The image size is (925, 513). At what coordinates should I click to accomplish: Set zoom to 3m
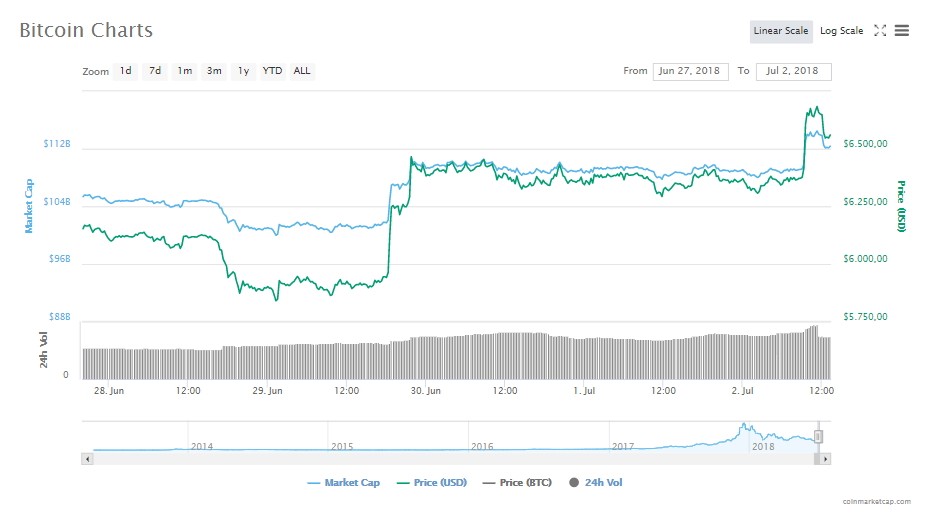214,71
